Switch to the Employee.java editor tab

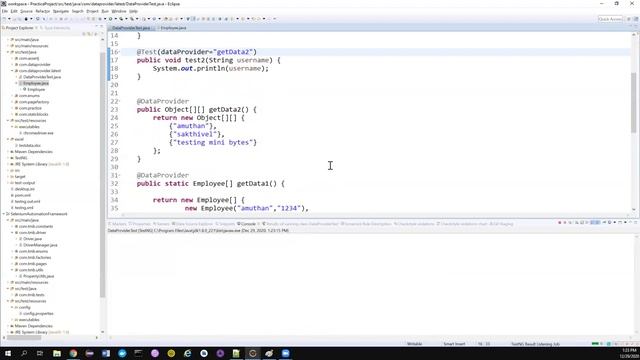(x=173, y=28)
